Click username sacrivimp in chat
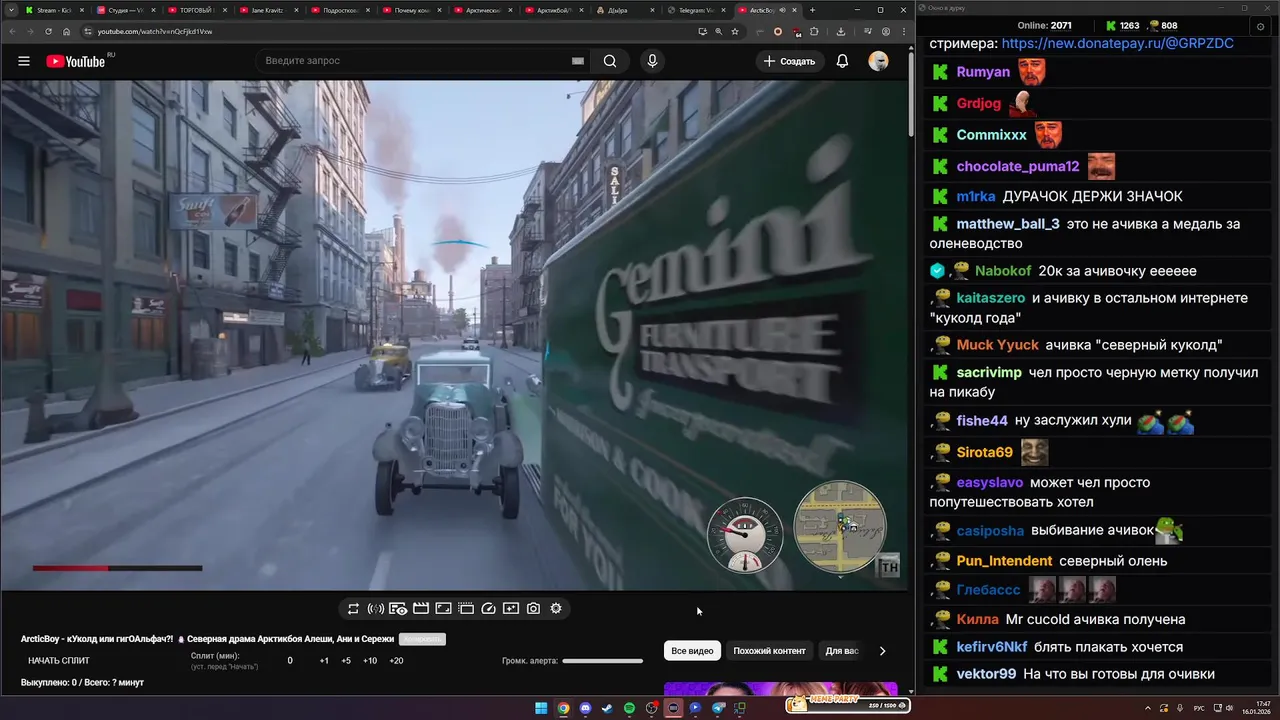The height and width of the screenshot is (720, 1280). click(x=989, y=372)
